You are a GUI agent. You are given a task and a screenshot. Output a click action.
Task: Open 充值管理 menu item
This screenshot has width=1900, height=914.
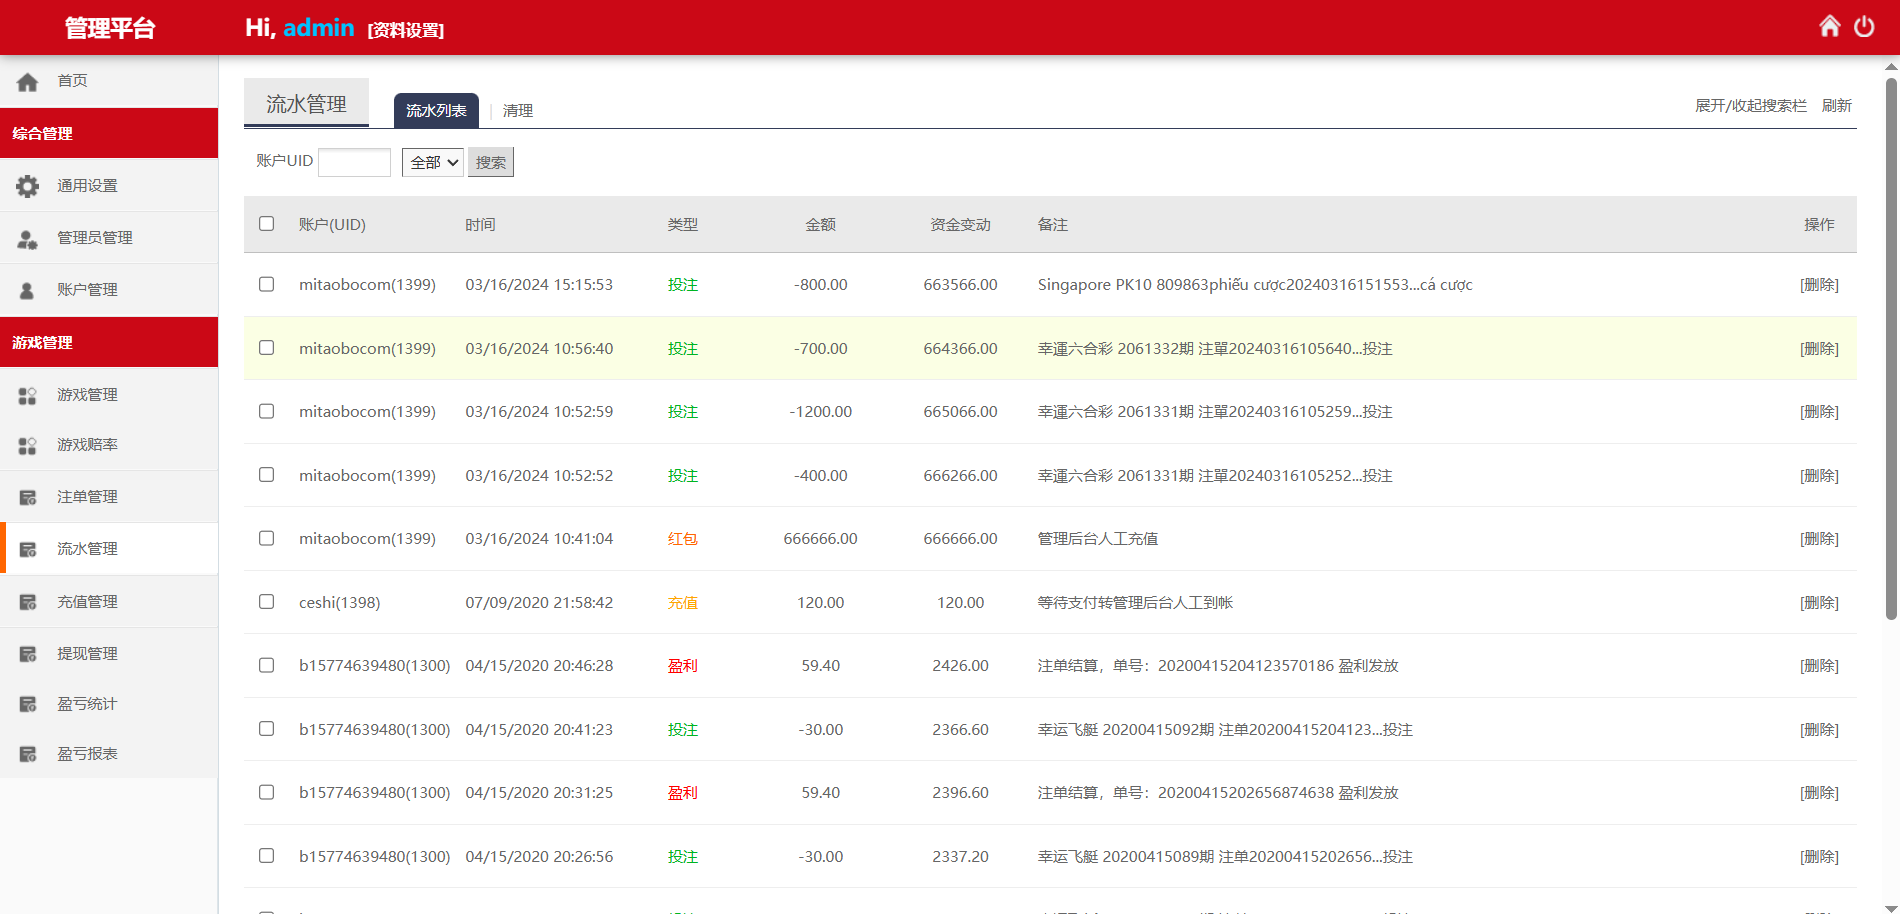pos(109,602)
